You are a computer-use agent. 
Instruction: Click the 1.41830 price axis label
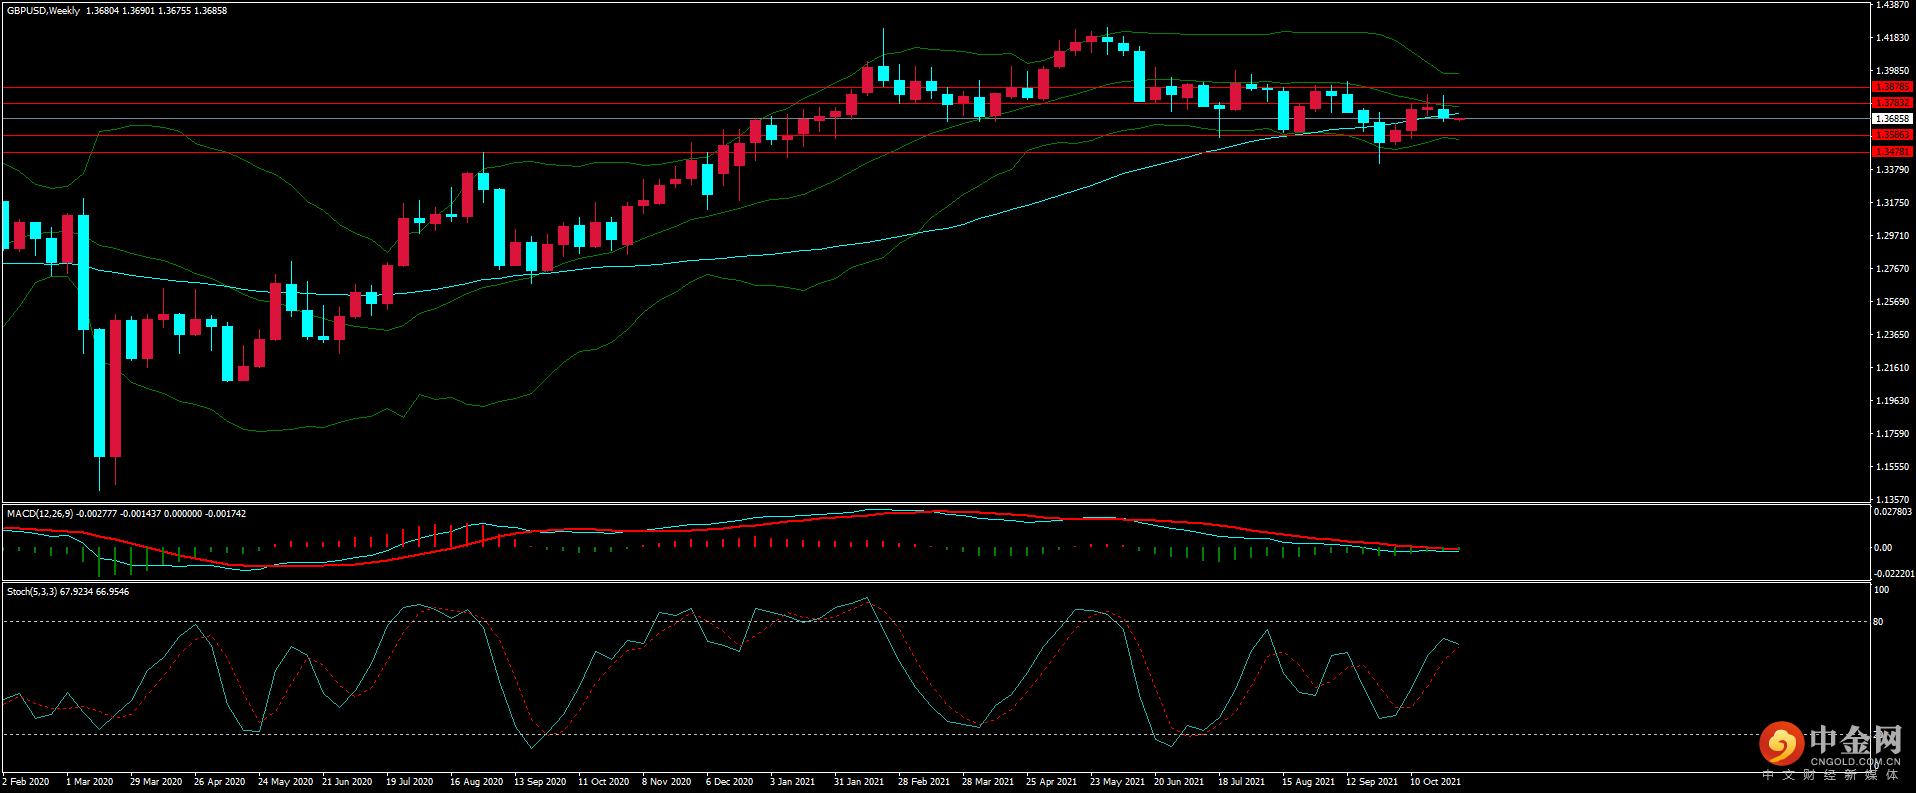point(1892,38)
